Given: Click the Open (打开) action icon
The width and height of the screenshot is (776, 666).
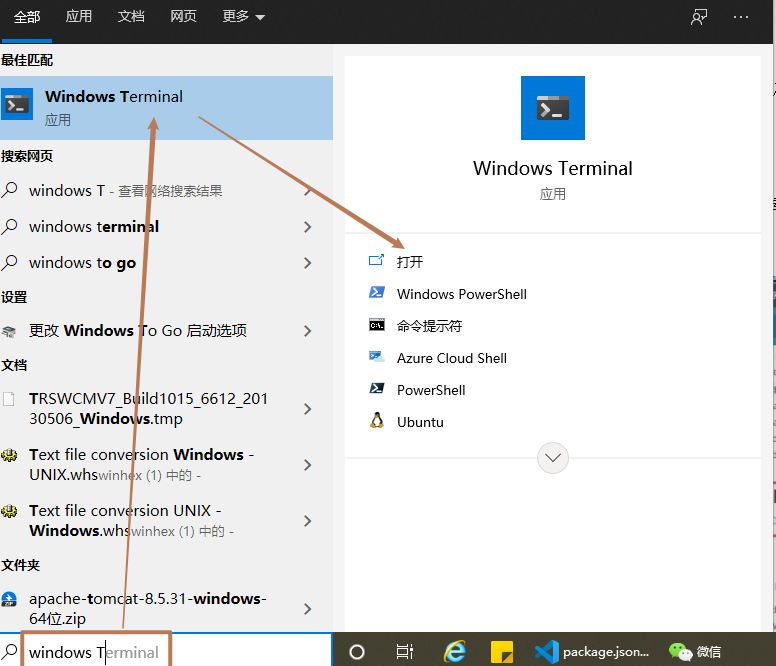Looking at the screenshot, I should pos(377,260).
